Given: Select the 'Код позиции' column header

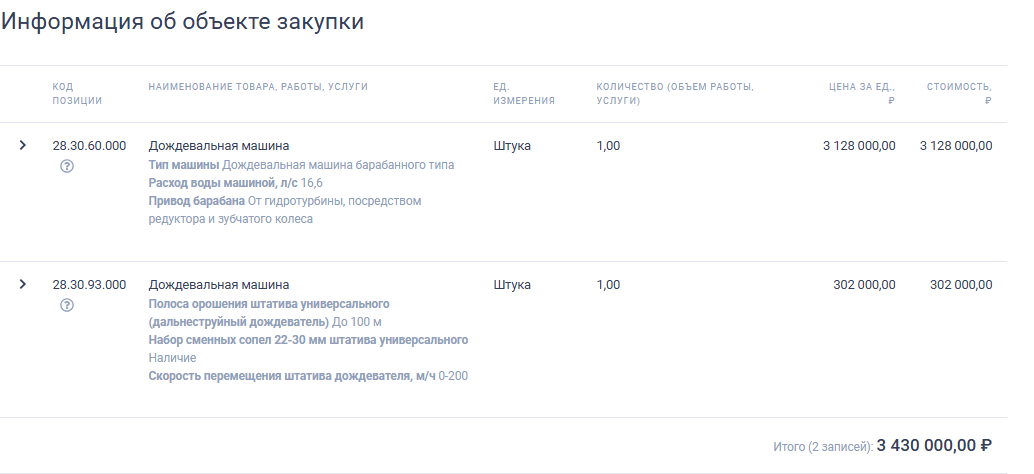Looking at the screenshot, I should pyautogui.click(x=77, y=94).
